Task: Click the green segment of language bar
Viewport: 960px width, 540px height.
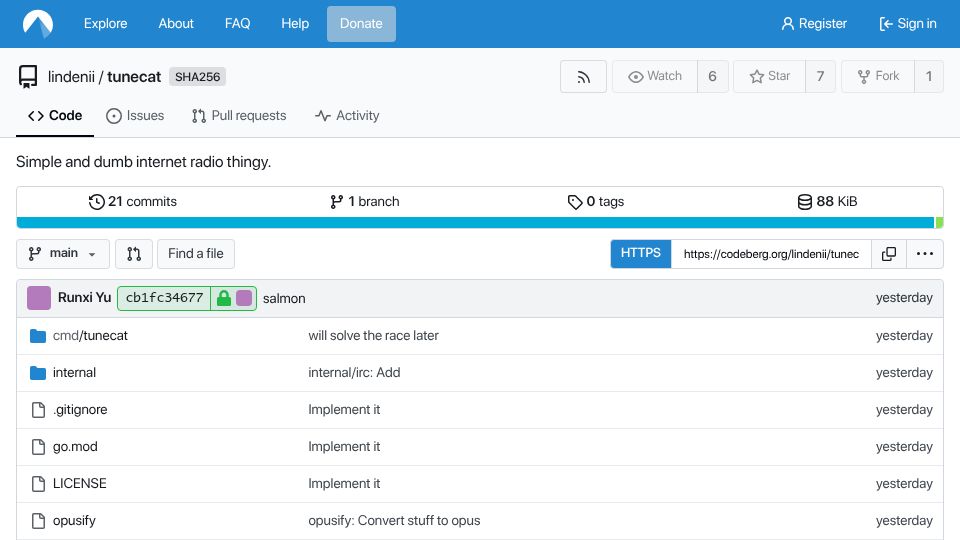Action: tap(939, 223)
